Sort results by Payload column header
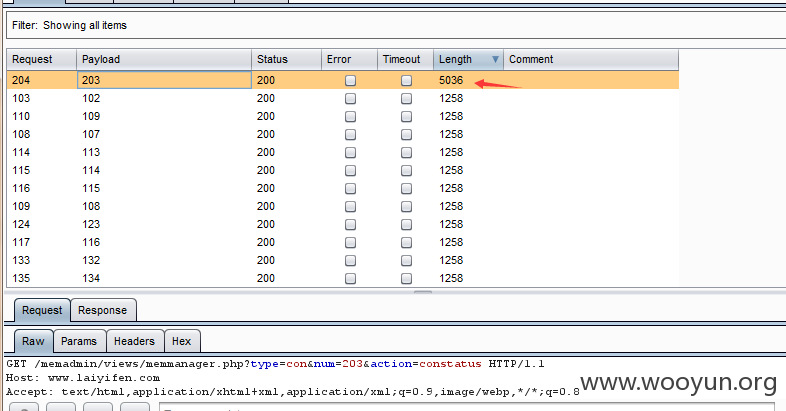 coord(164,59)
